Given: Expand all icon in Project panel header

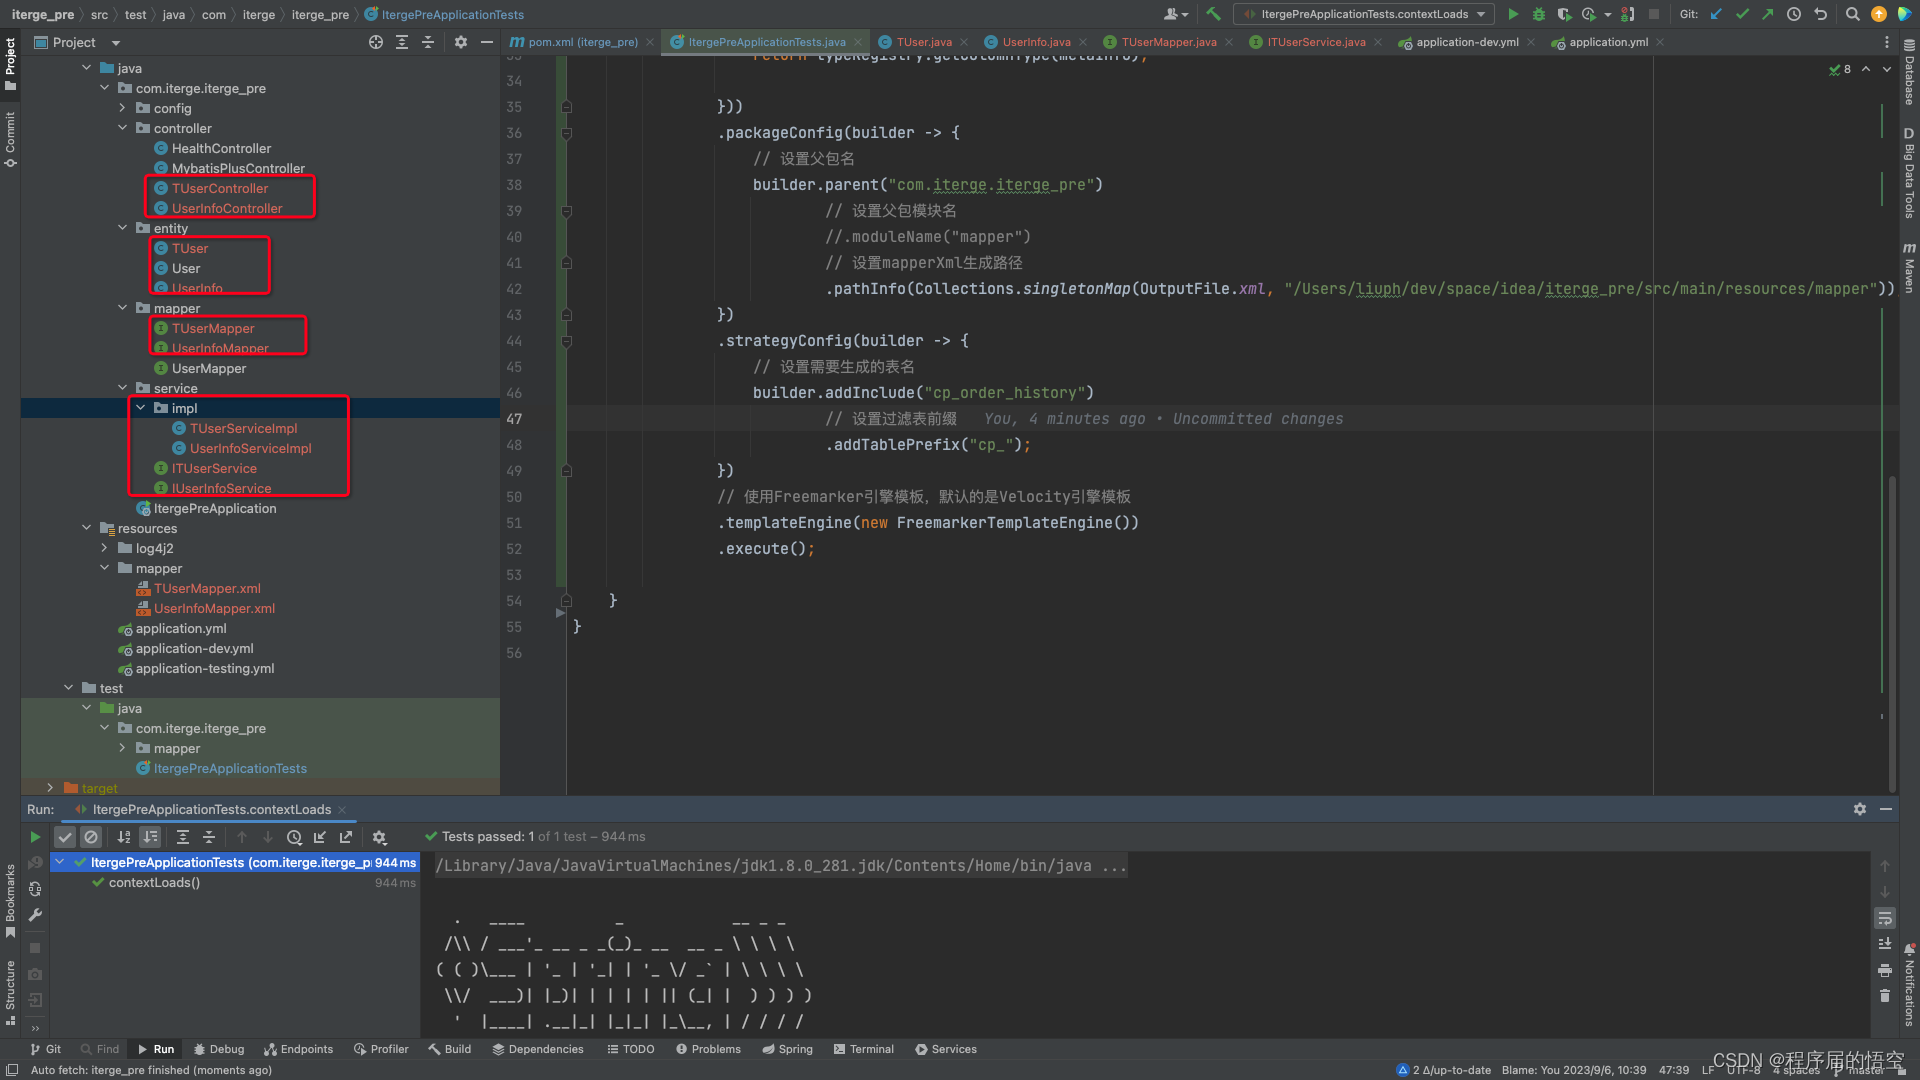Looking at the screenshot, I should coord(402,42).
